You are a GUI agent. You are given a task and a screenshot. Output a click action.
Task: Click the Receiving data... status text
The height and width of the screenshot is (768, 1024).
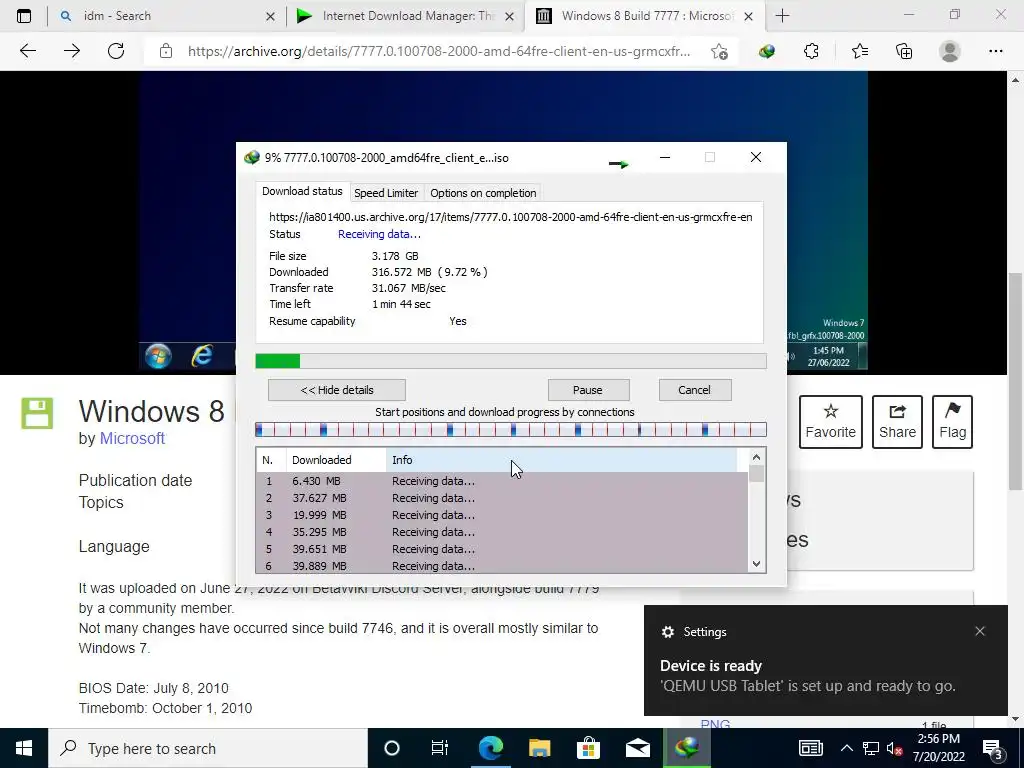click(379, 234)
